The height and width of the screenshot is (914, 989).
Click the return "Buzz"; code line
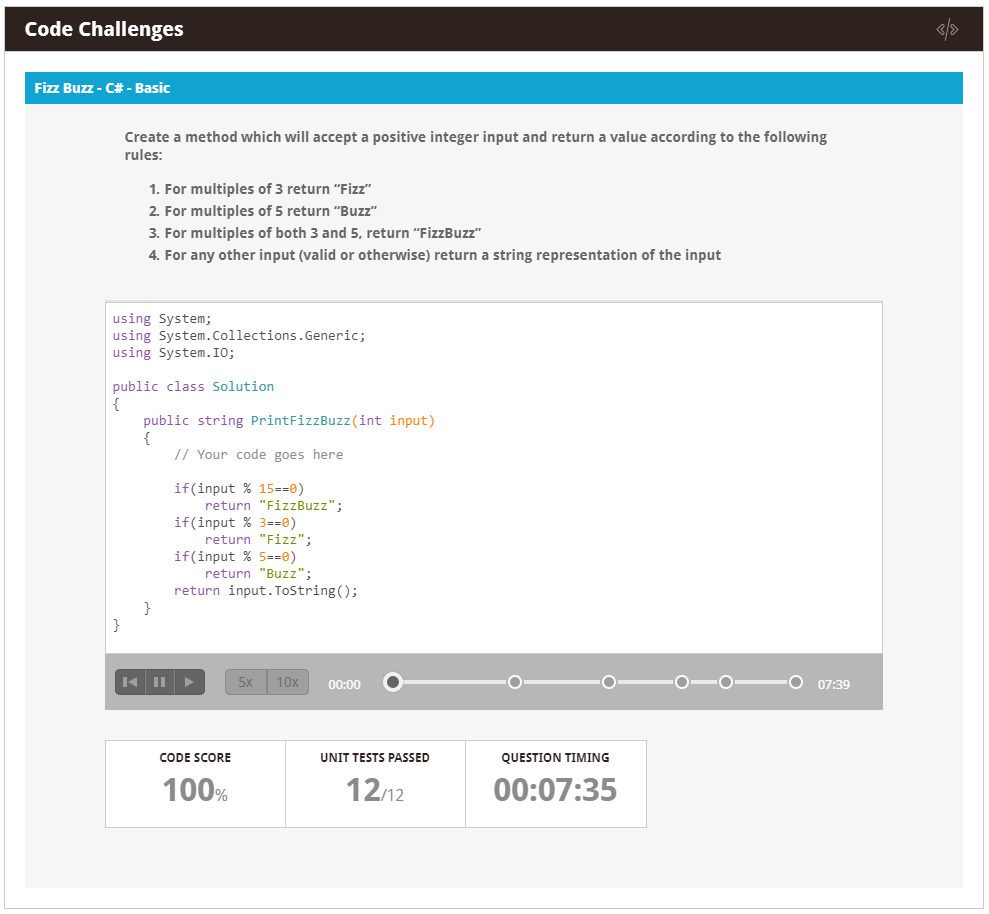(x=258, y=574)
